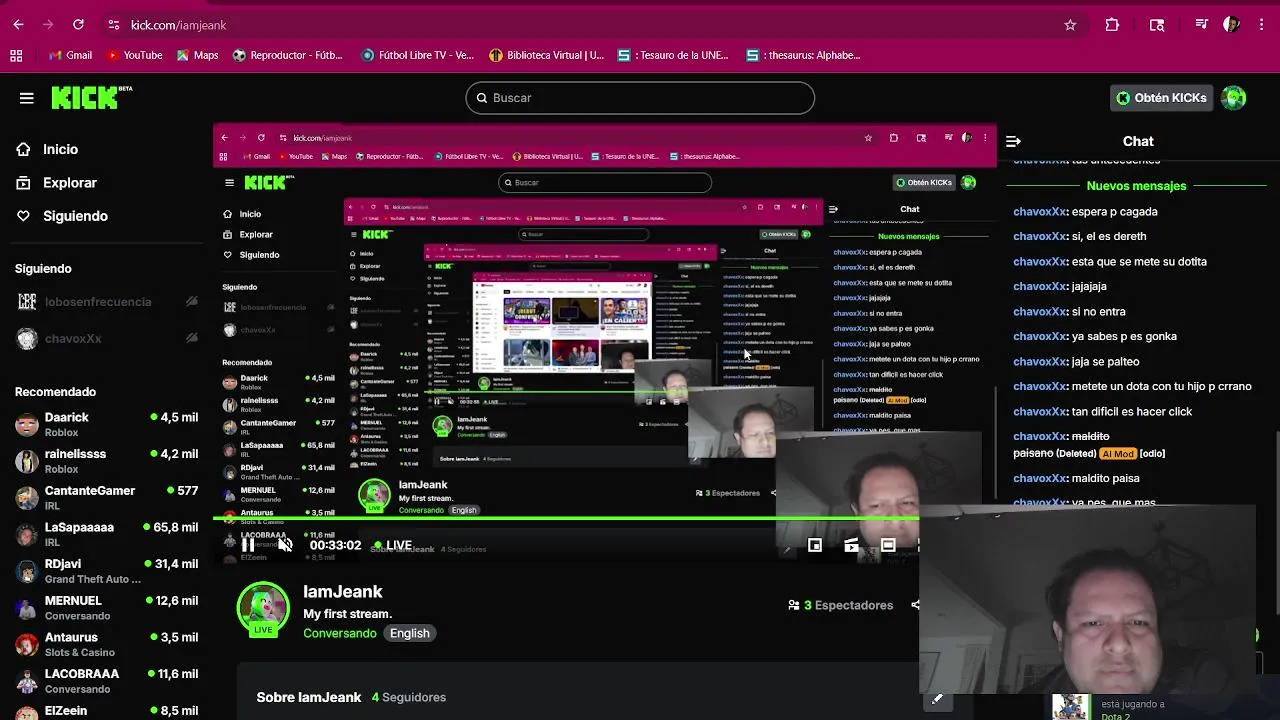Viewport: 1280px width, 720px height.
Task: Click the AI Mod badge in chat
Action: [x=1118, y=454]
